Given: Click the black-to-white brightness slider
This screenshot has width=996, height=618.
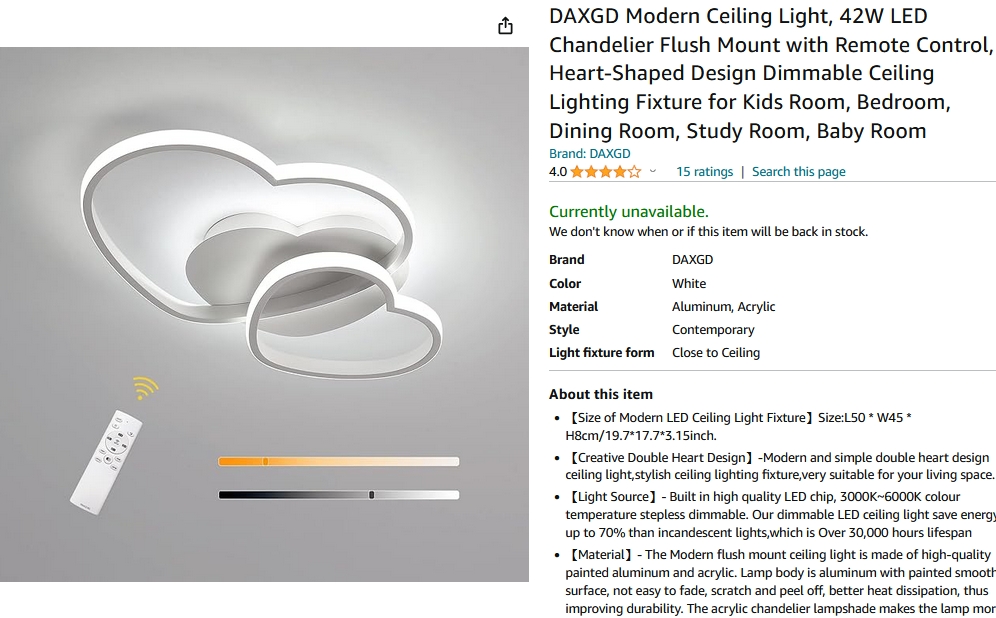Looking at the screenshot, I should [339, 495].
